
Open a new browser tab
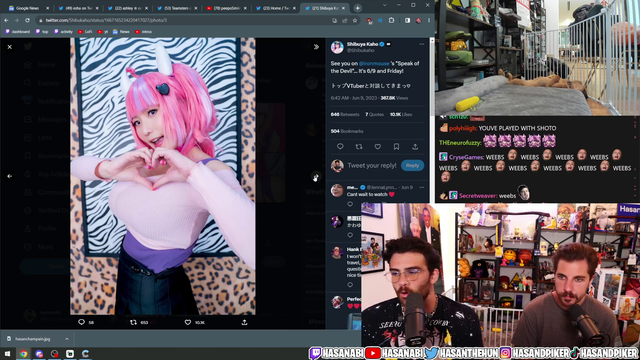[x=358, y=8]
